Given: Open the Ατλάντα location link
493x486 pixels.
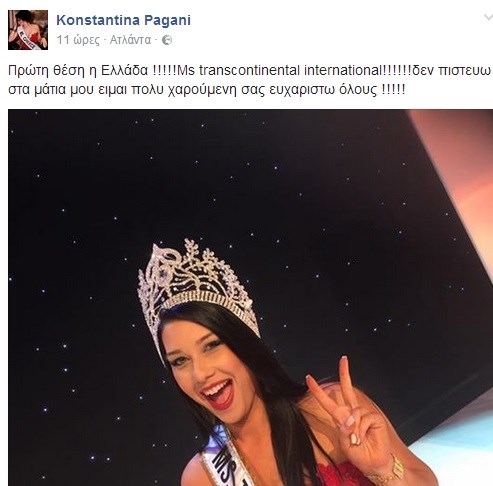Looking at the screenshot, I should [130, 40].
